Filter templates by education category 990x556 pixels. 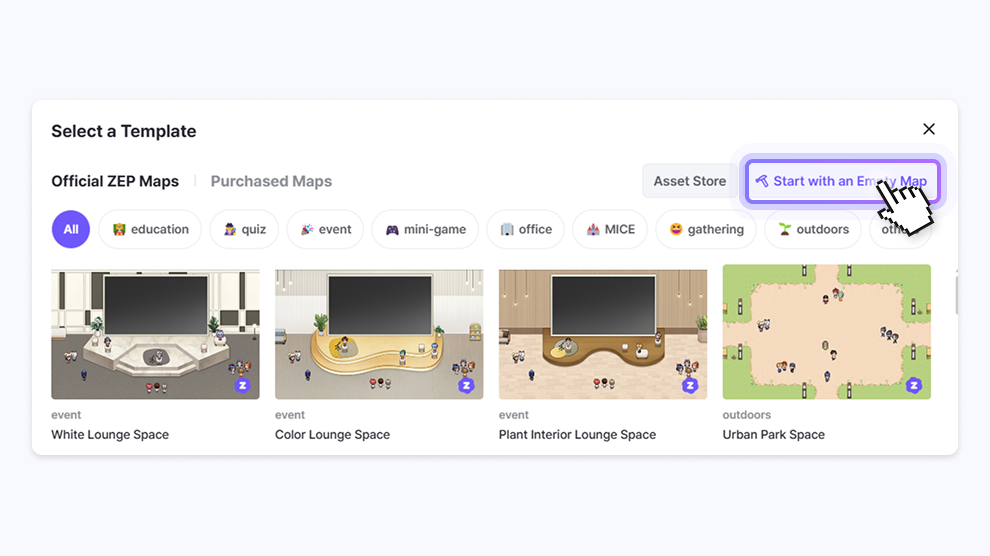click(150, 229)
